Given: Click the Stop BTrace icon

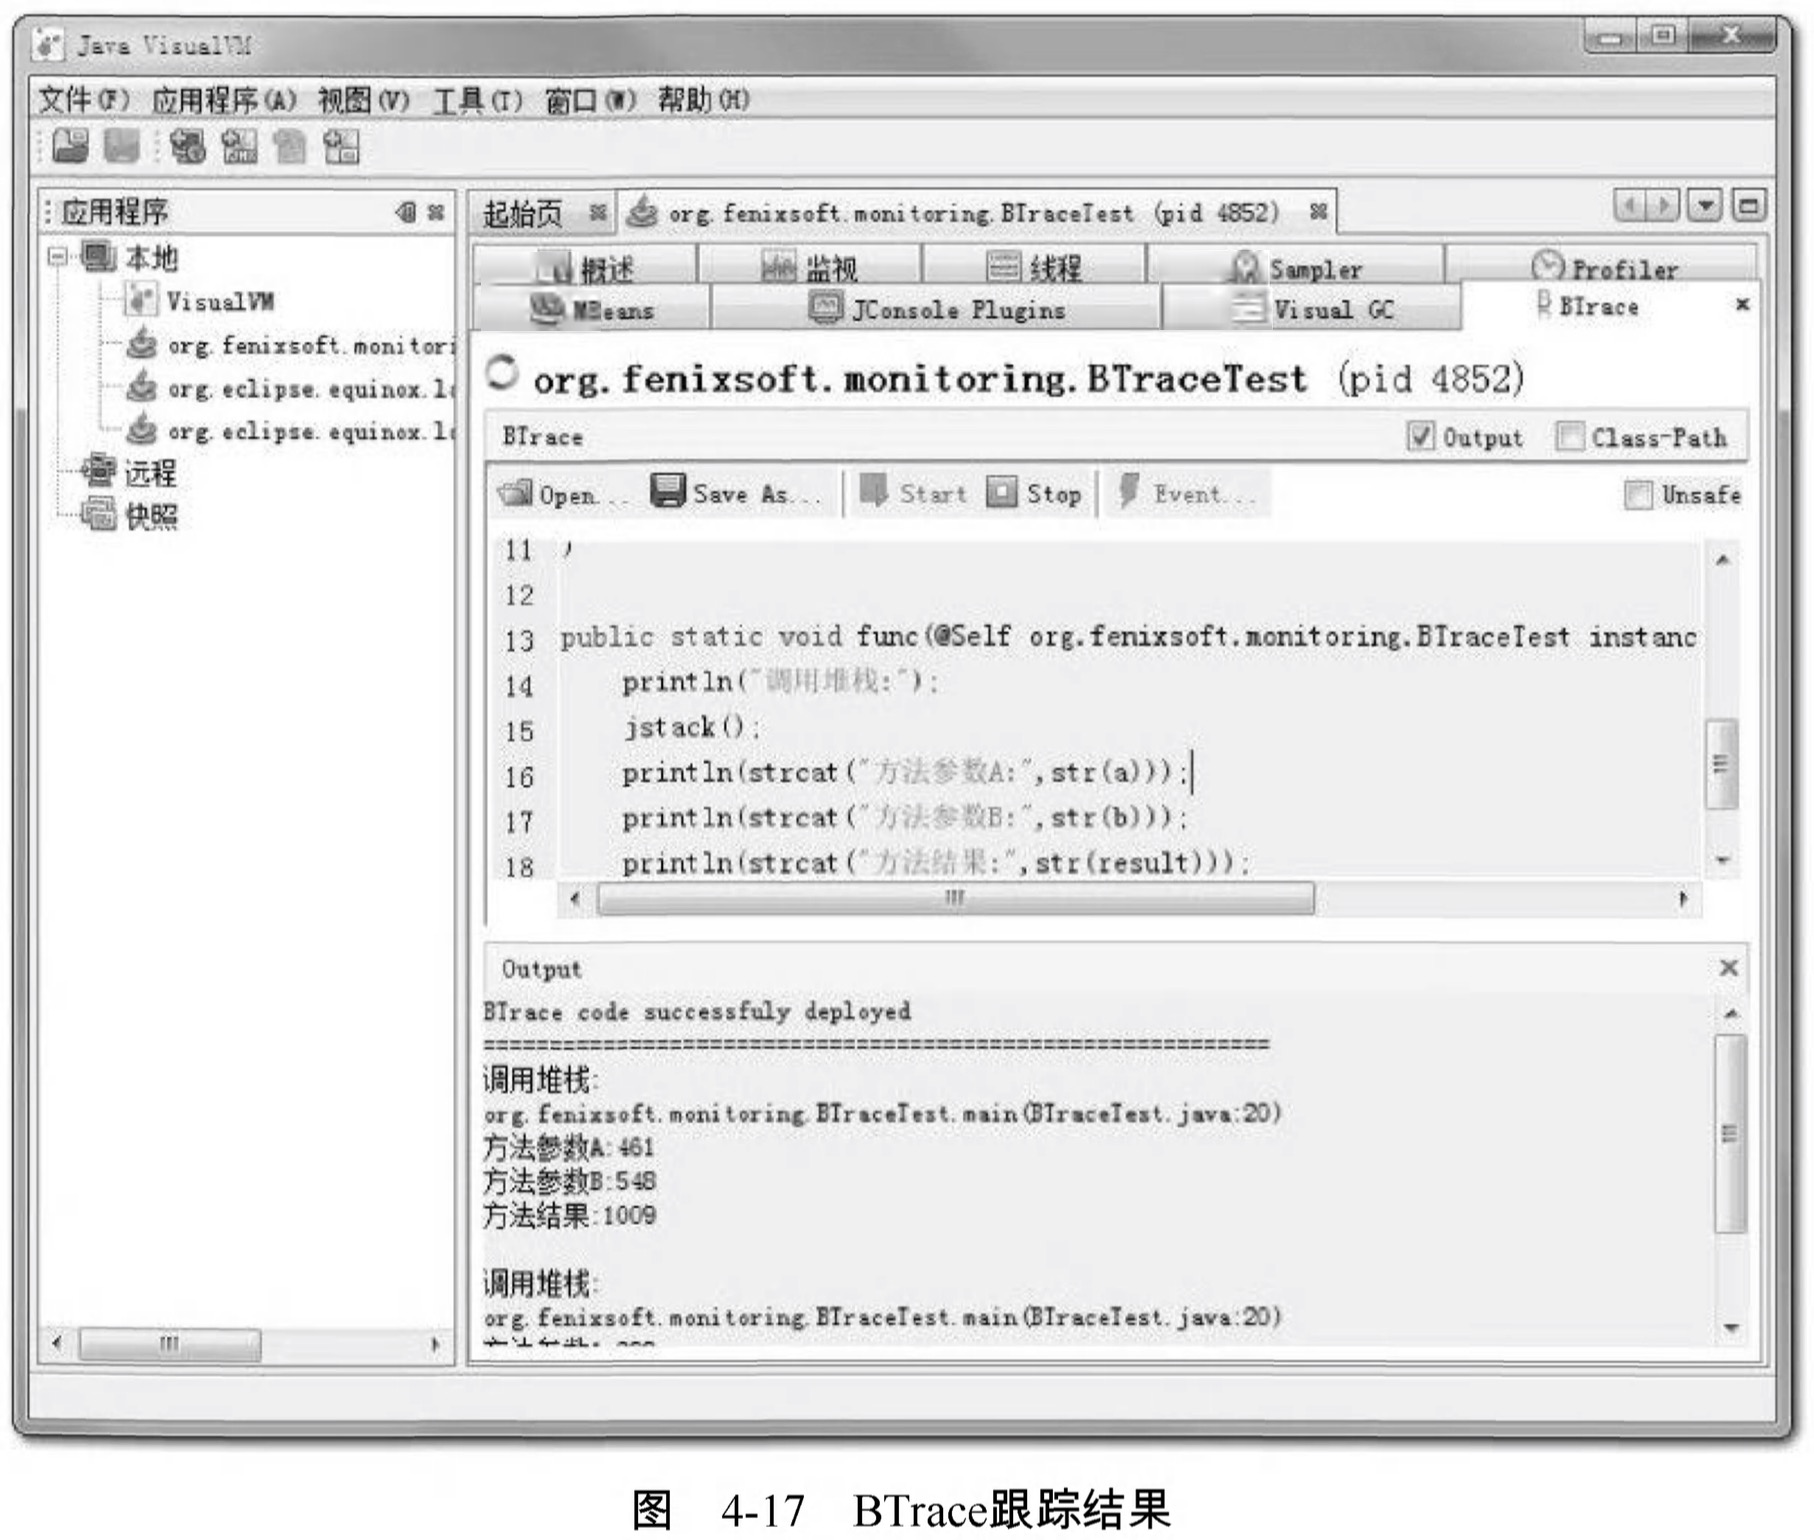Looking at the screenshot, I should [1001, 491].
